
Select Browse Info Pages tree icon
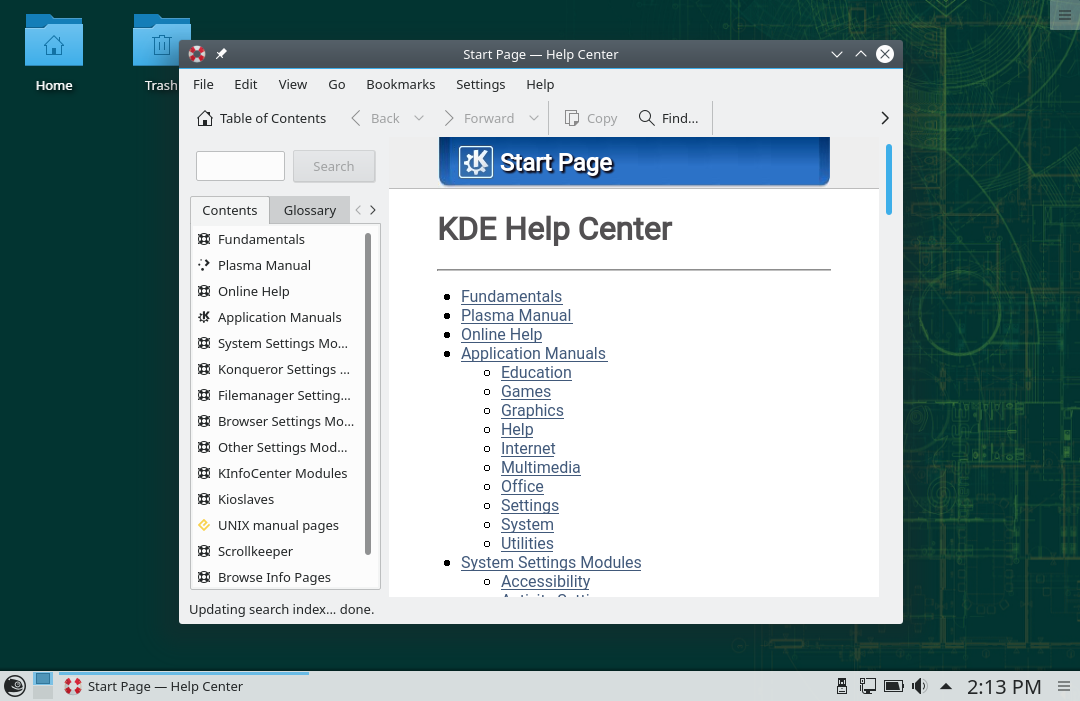coord(204,577)
